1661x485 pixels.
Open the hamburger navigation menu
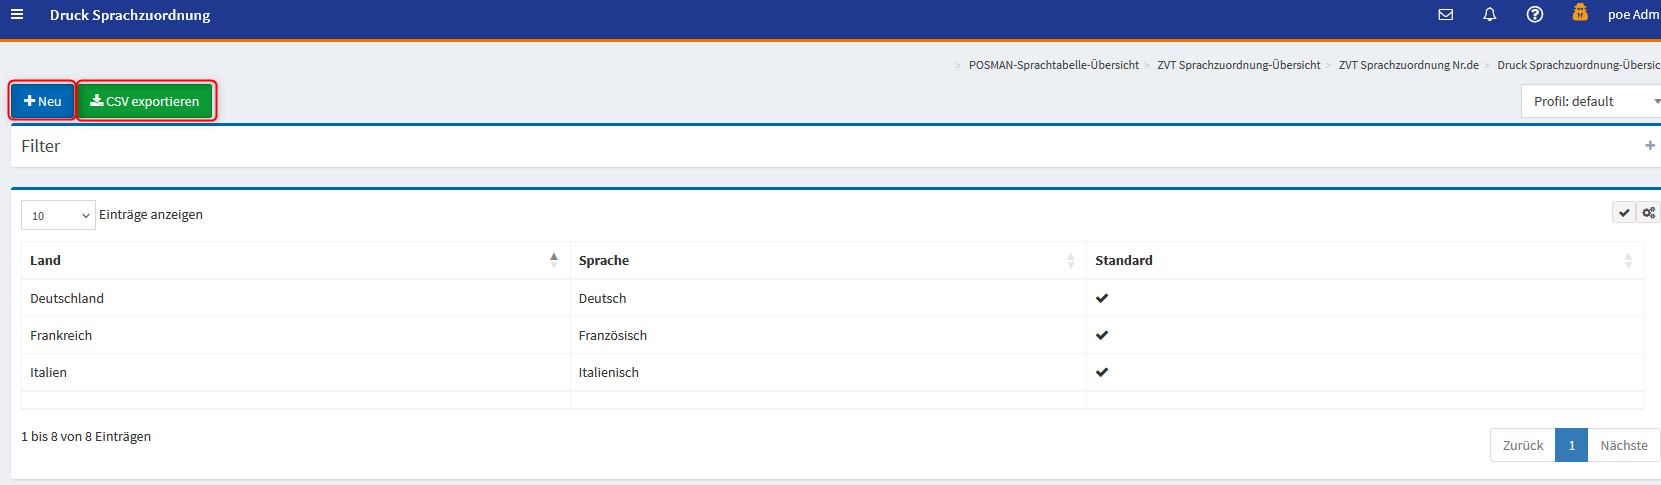(x=17, y=14)
